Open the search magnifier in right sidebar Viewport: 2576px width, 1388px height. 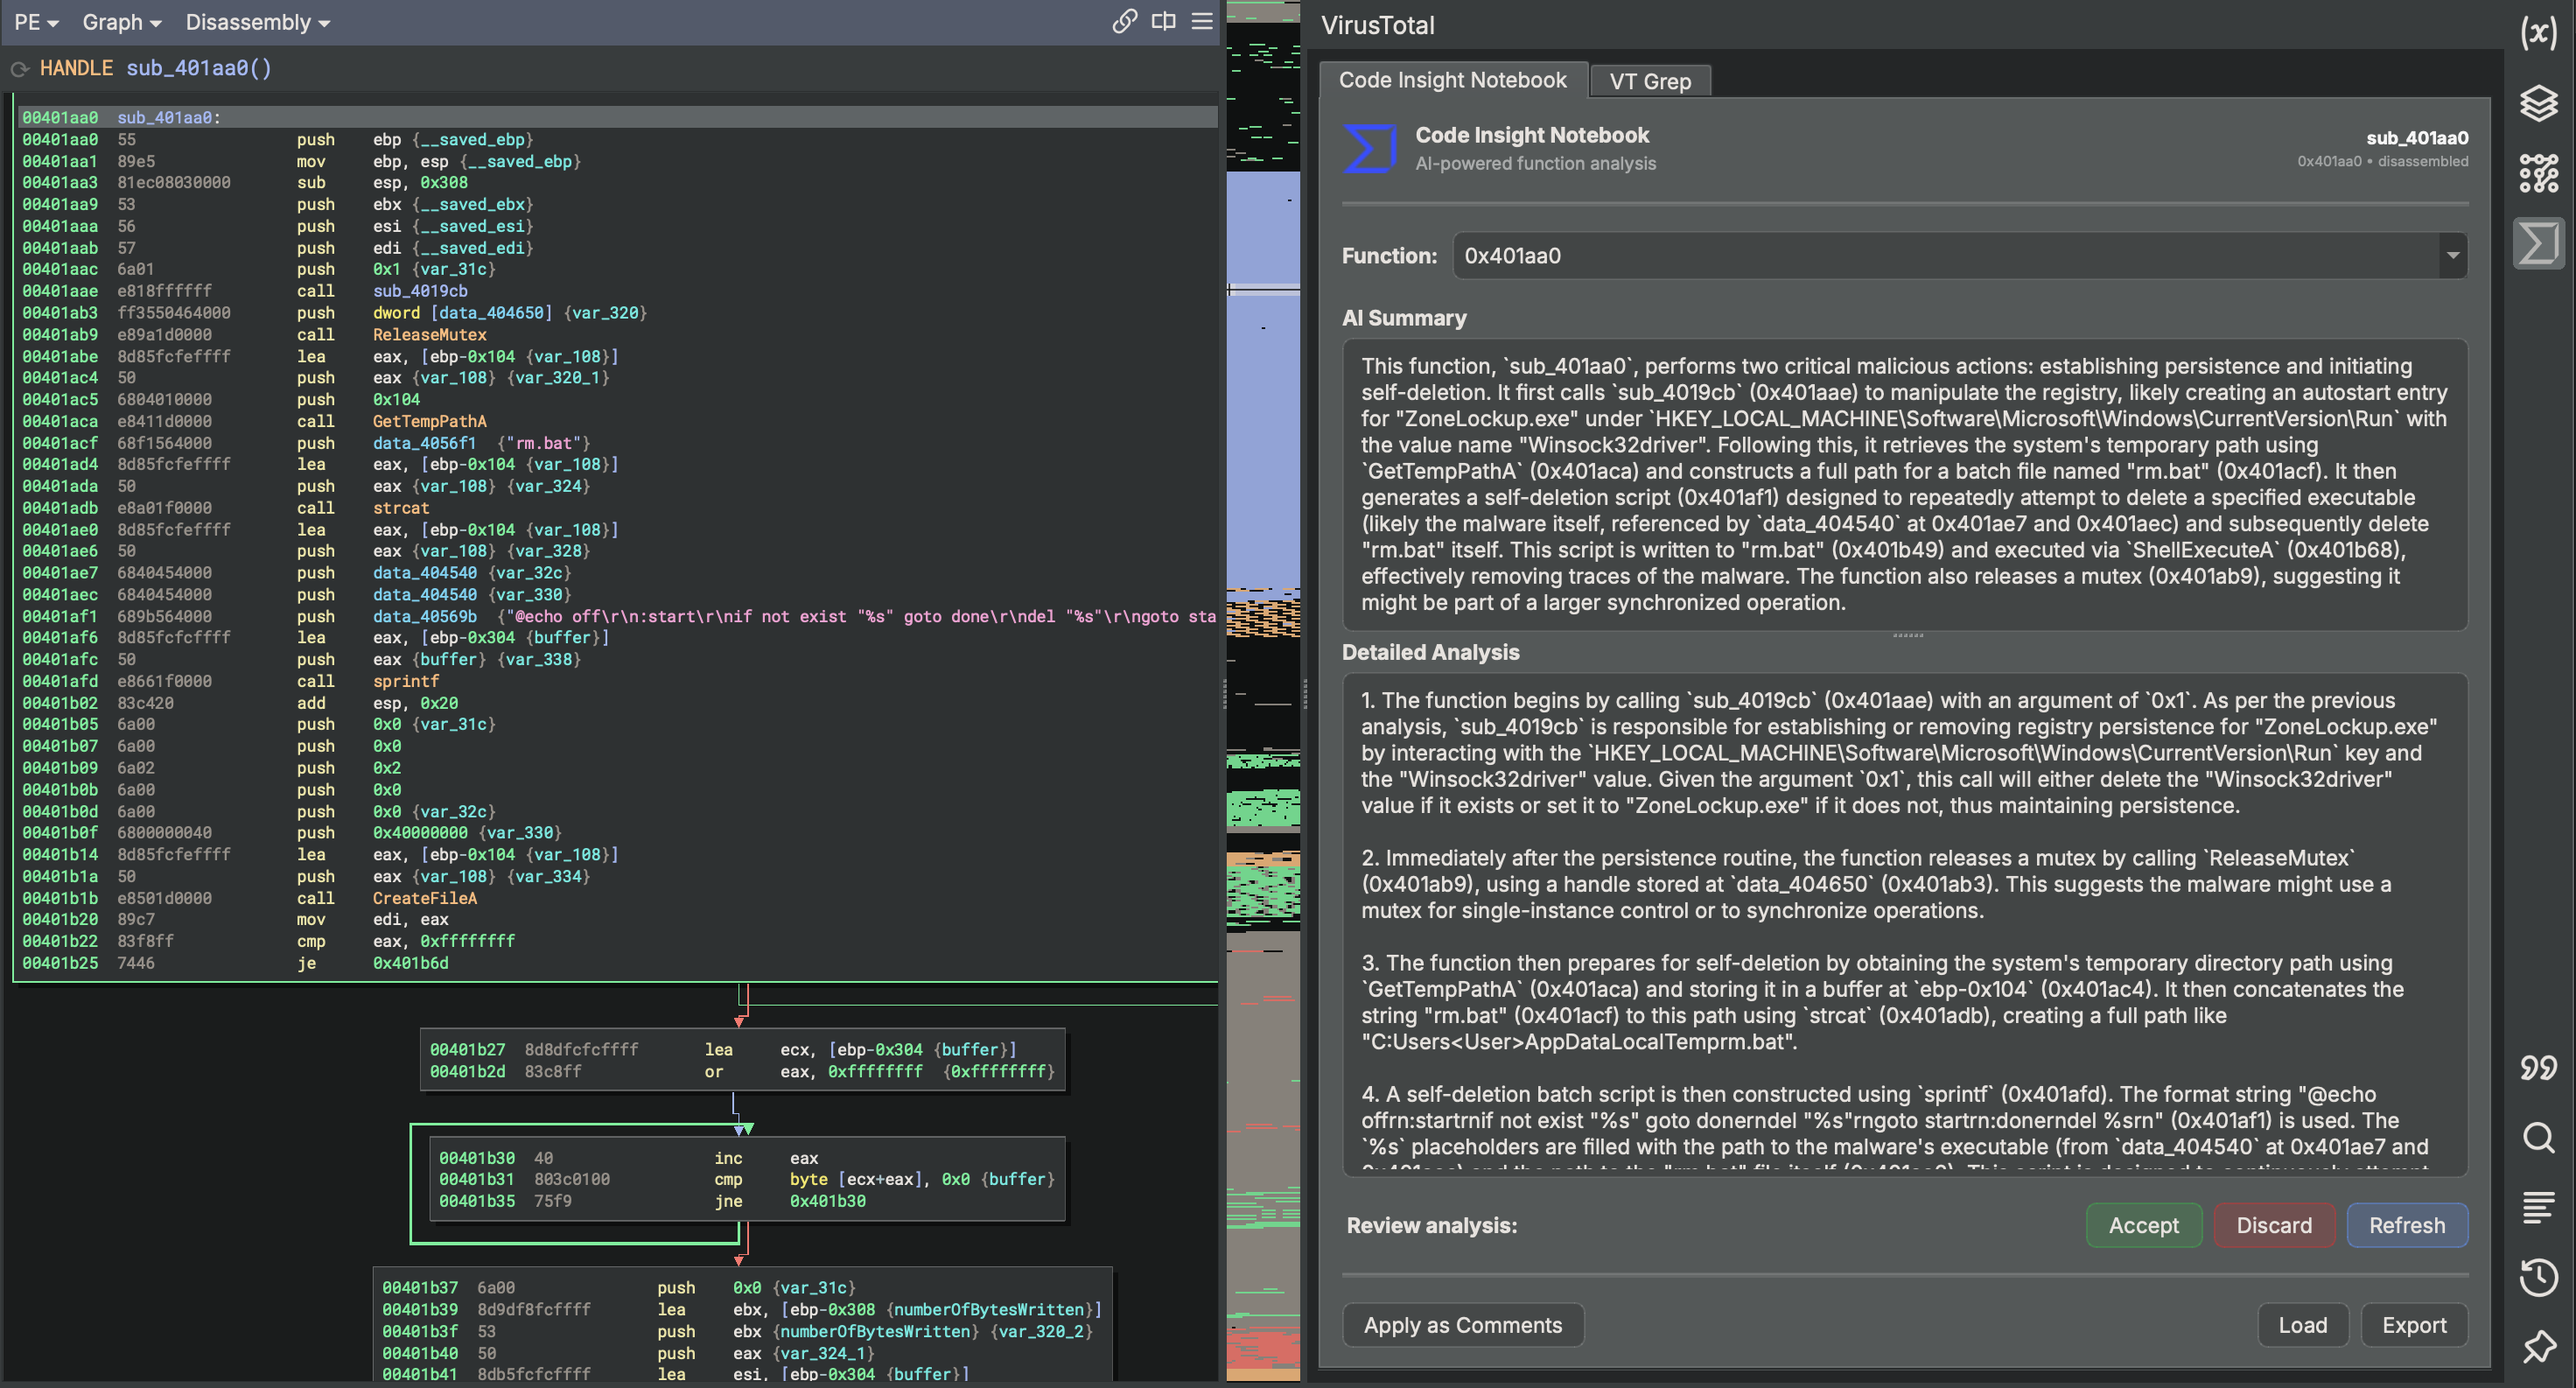(2539, 1138)
